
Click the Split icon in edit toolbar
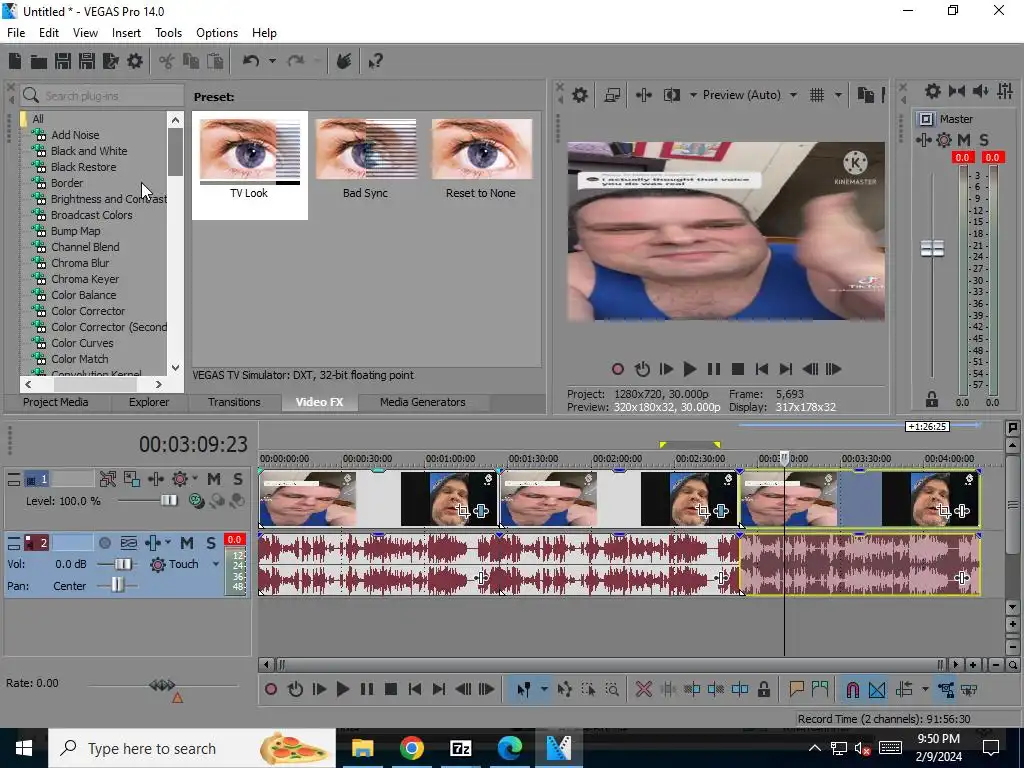[740, 690]
